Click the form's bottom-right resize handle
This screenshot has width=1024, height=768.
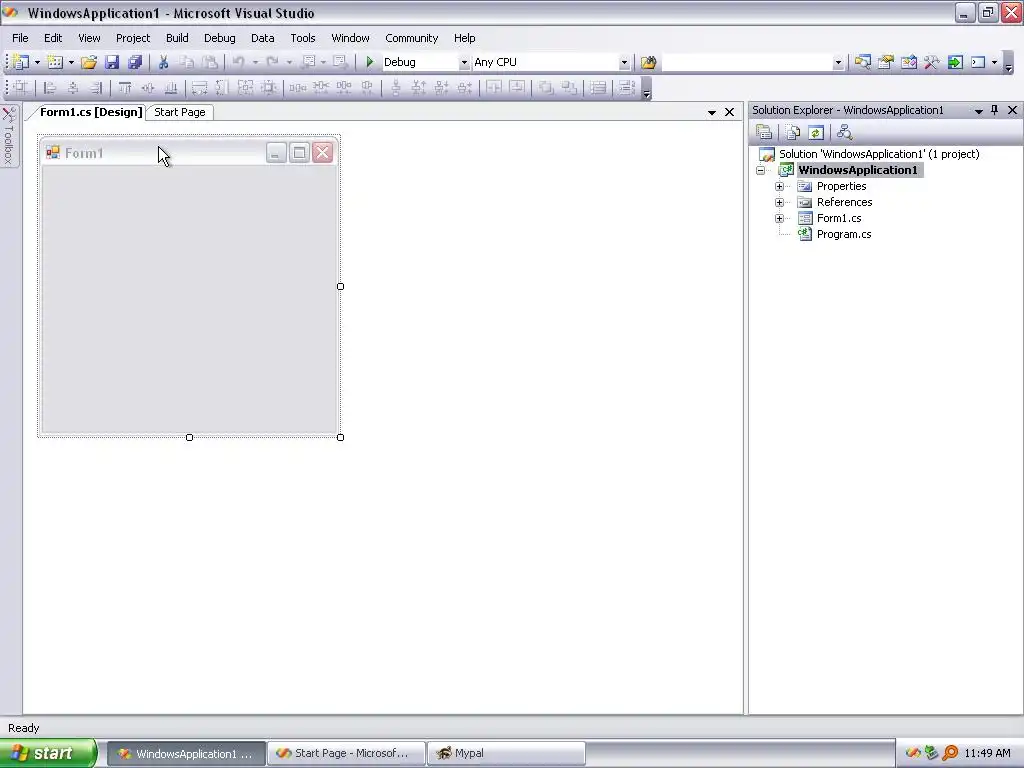[340, 437]
